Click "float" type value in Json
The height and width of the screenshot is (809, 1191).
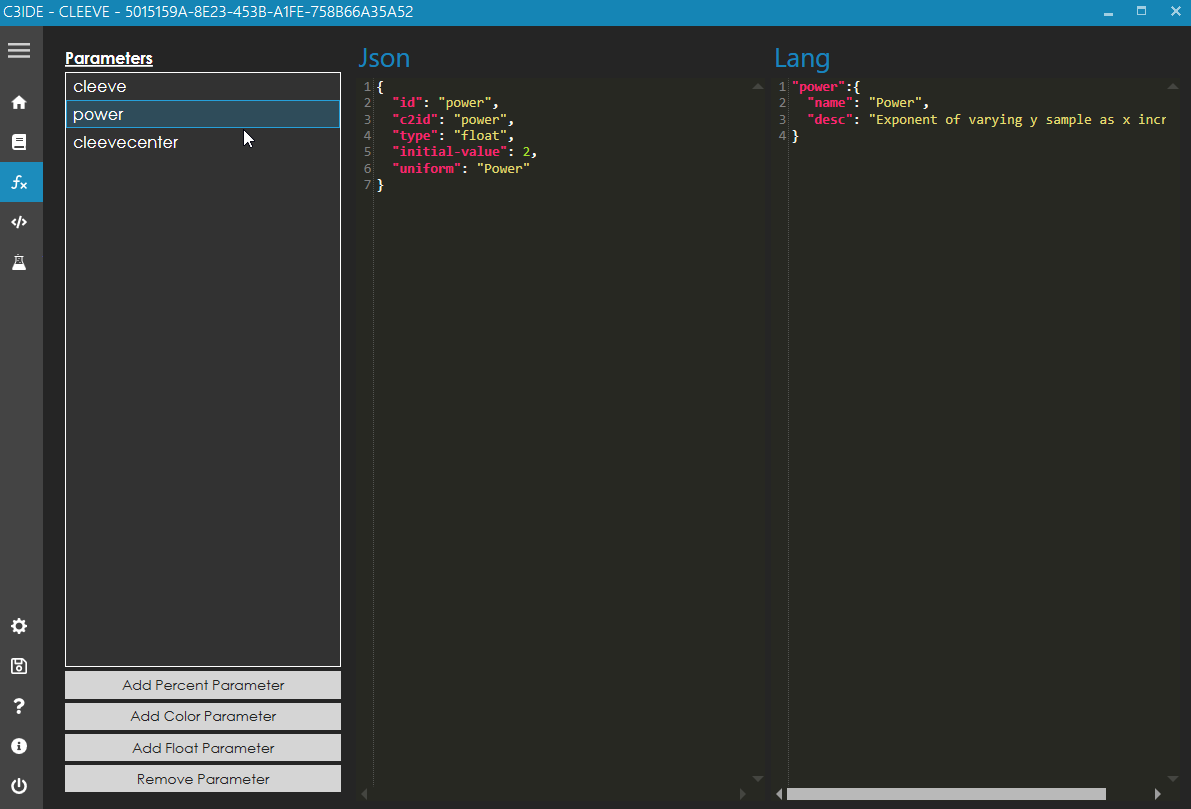point(480,136)
